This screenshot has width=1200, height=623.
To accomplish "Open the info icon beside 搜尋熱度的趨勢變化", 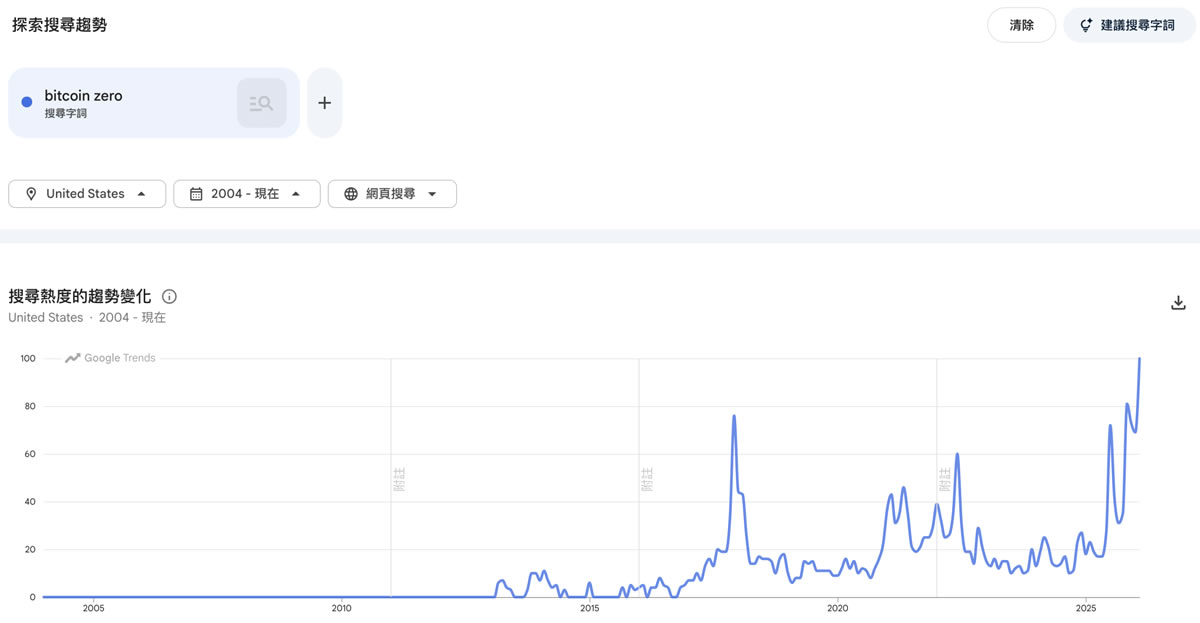I will coord(169,297).
